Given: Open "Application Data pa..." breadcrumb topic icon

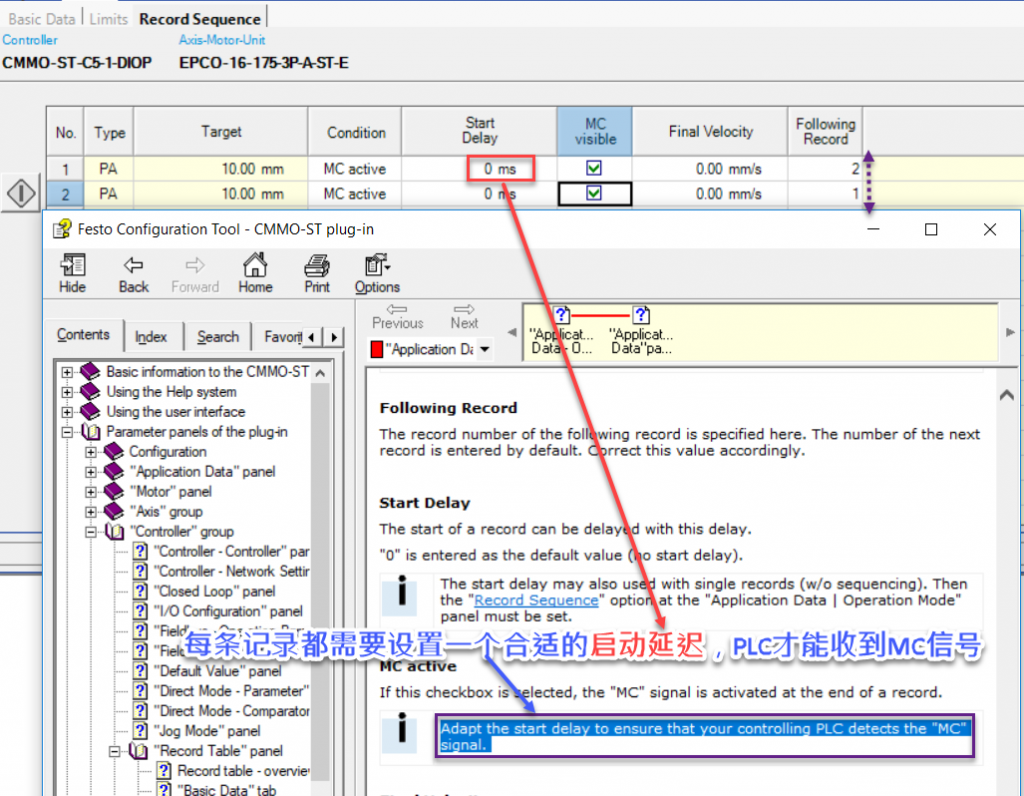Looking at the screenshot, I should (x=641, y=315).
